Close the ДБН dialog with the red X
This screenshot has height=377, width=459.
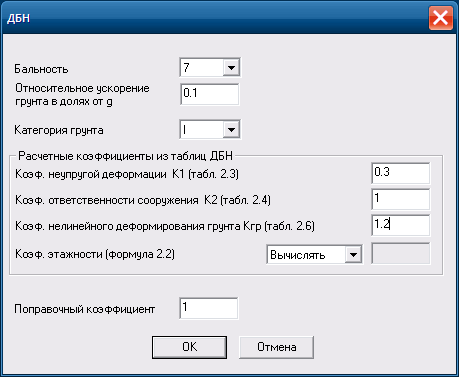click(x=440, y=18)
